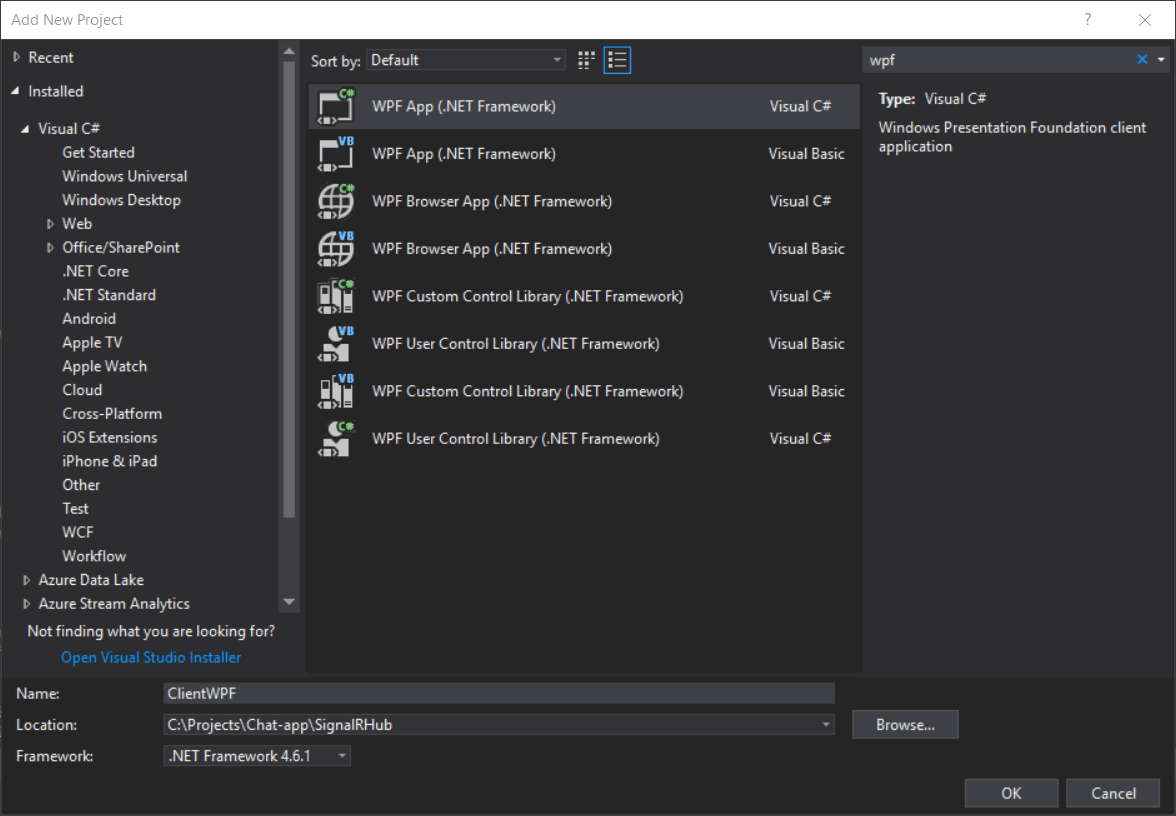Click the Visual Basic WPF Browser App globe icon
Viewport: 1176px width, 816px height.
[x=336, y=249]
